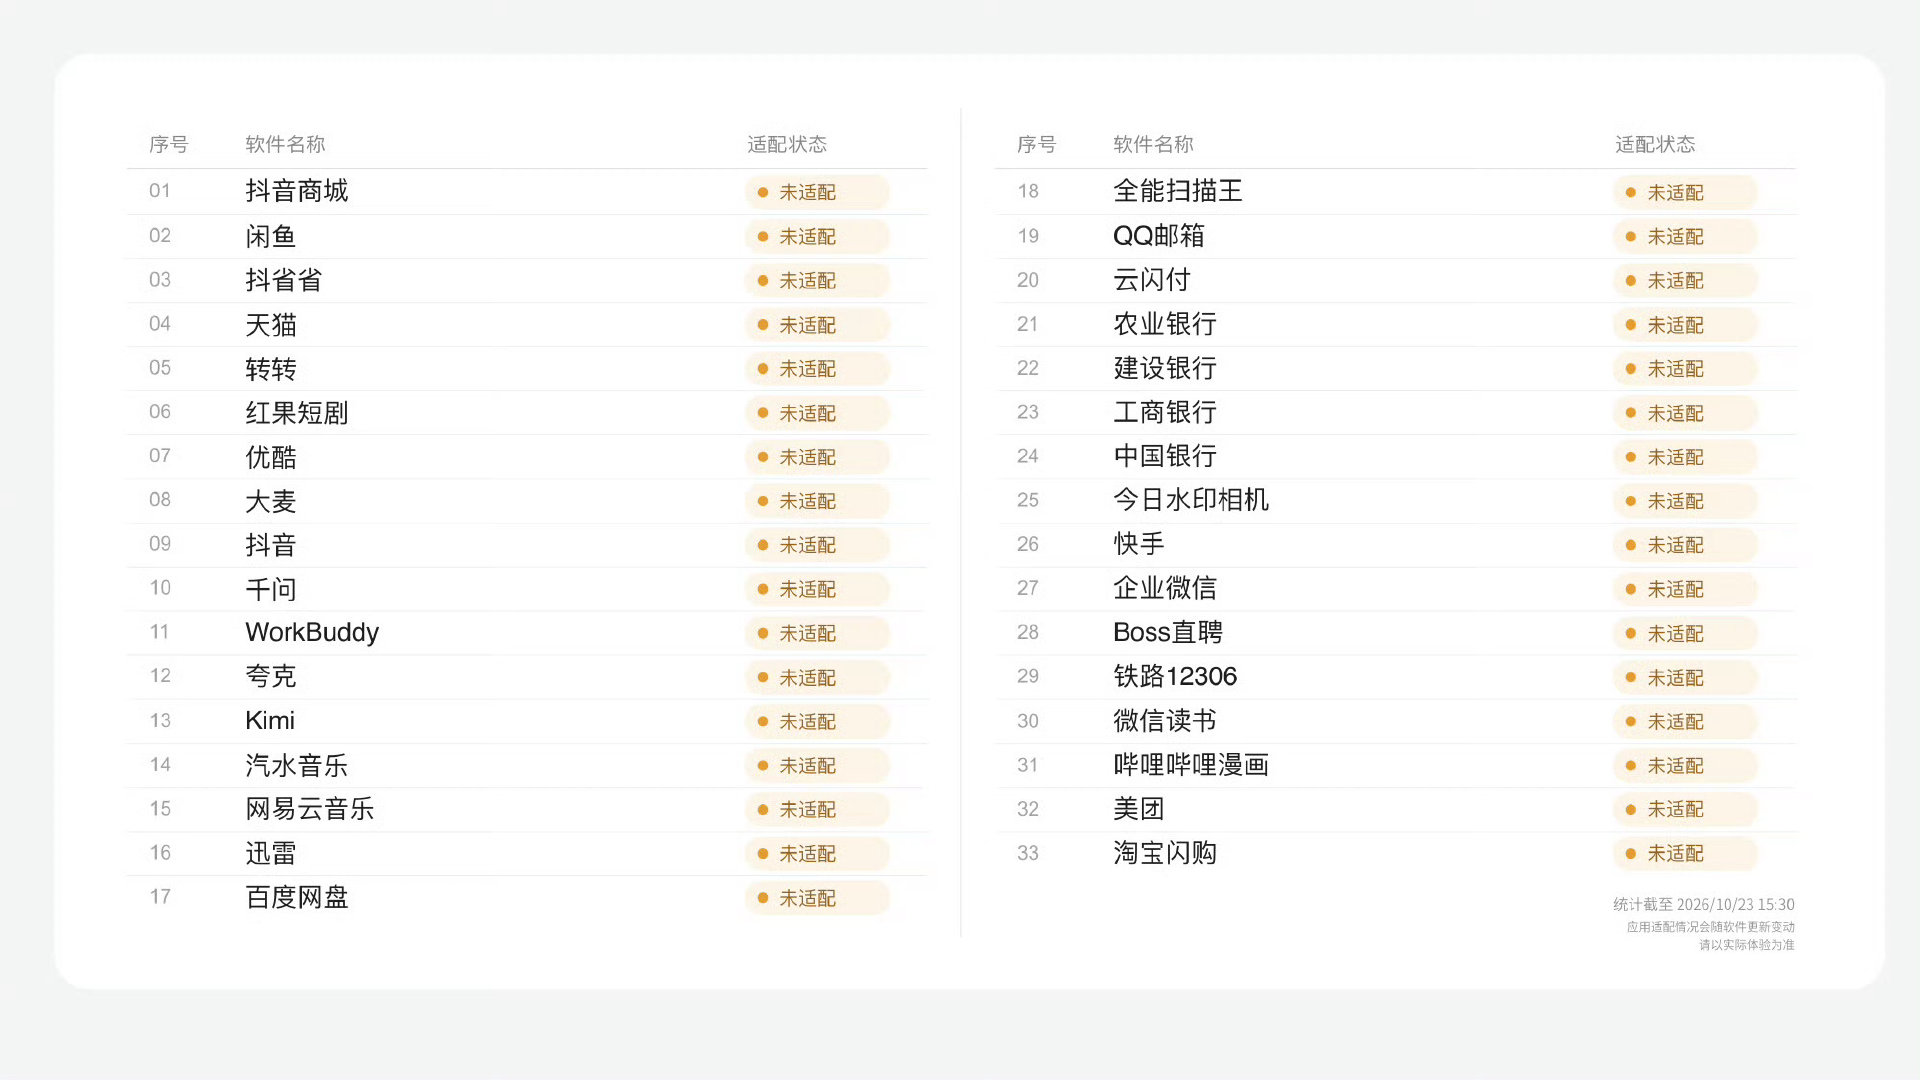Select the 未适配 badge beside 全能扫描王
The width and height of the screenshot is (1920, 1080).
pos(1685,192)
